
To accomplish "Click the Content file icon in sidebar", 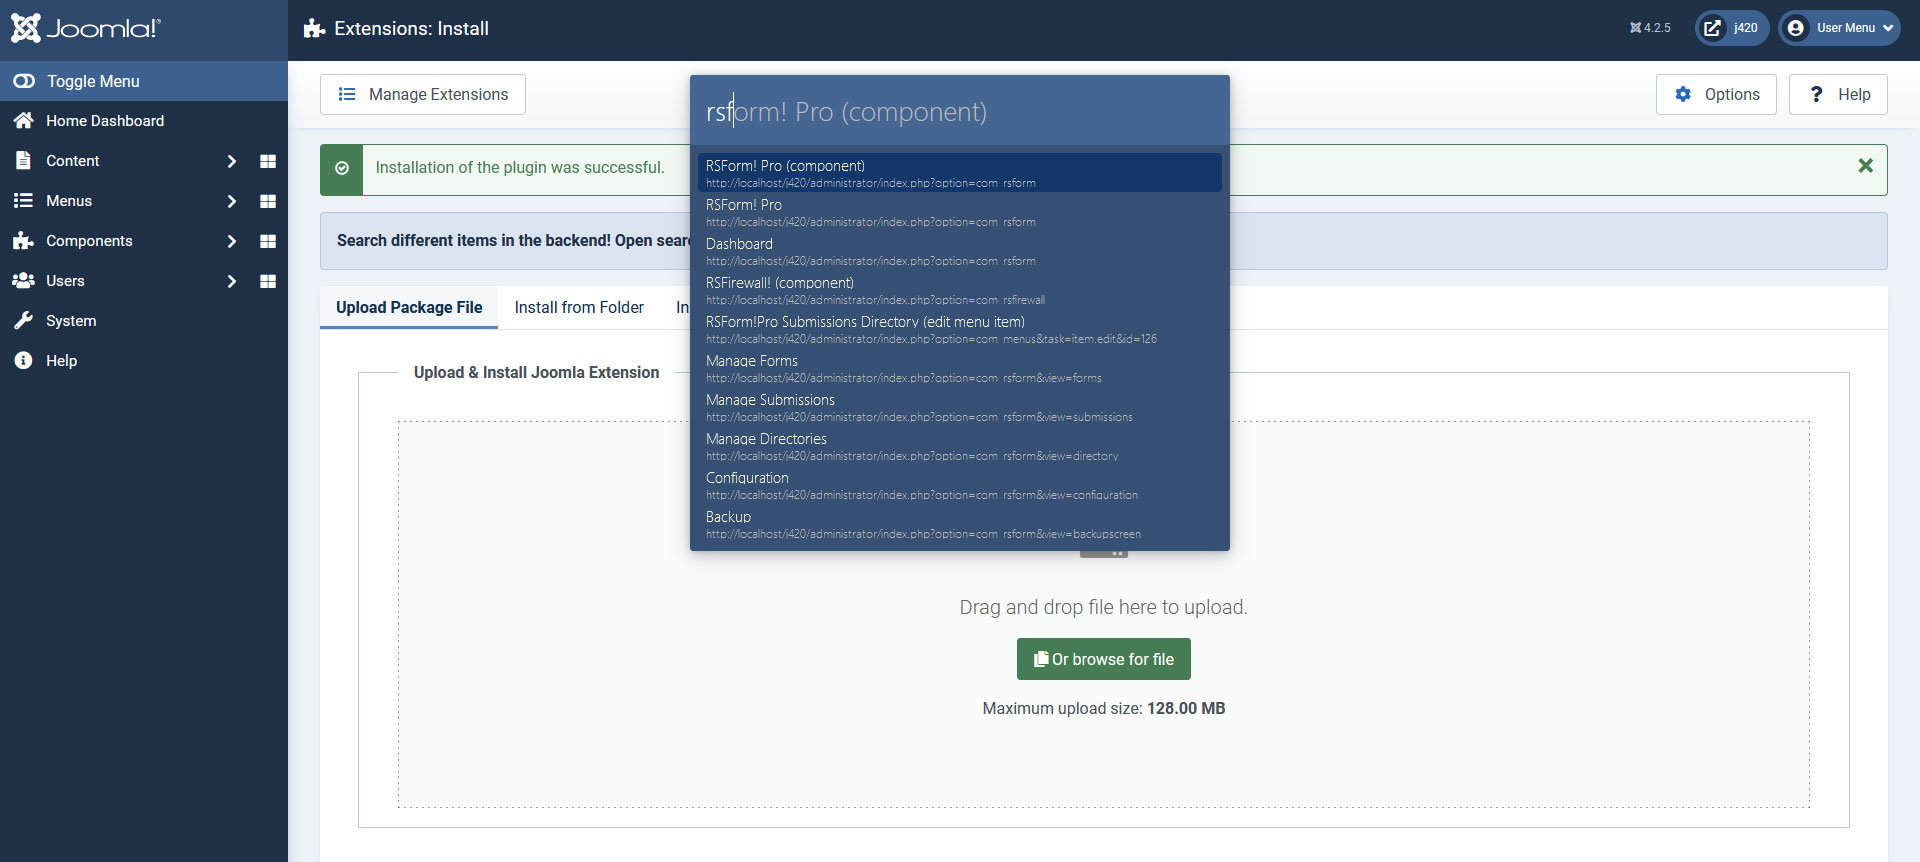I will click(23, 160).
